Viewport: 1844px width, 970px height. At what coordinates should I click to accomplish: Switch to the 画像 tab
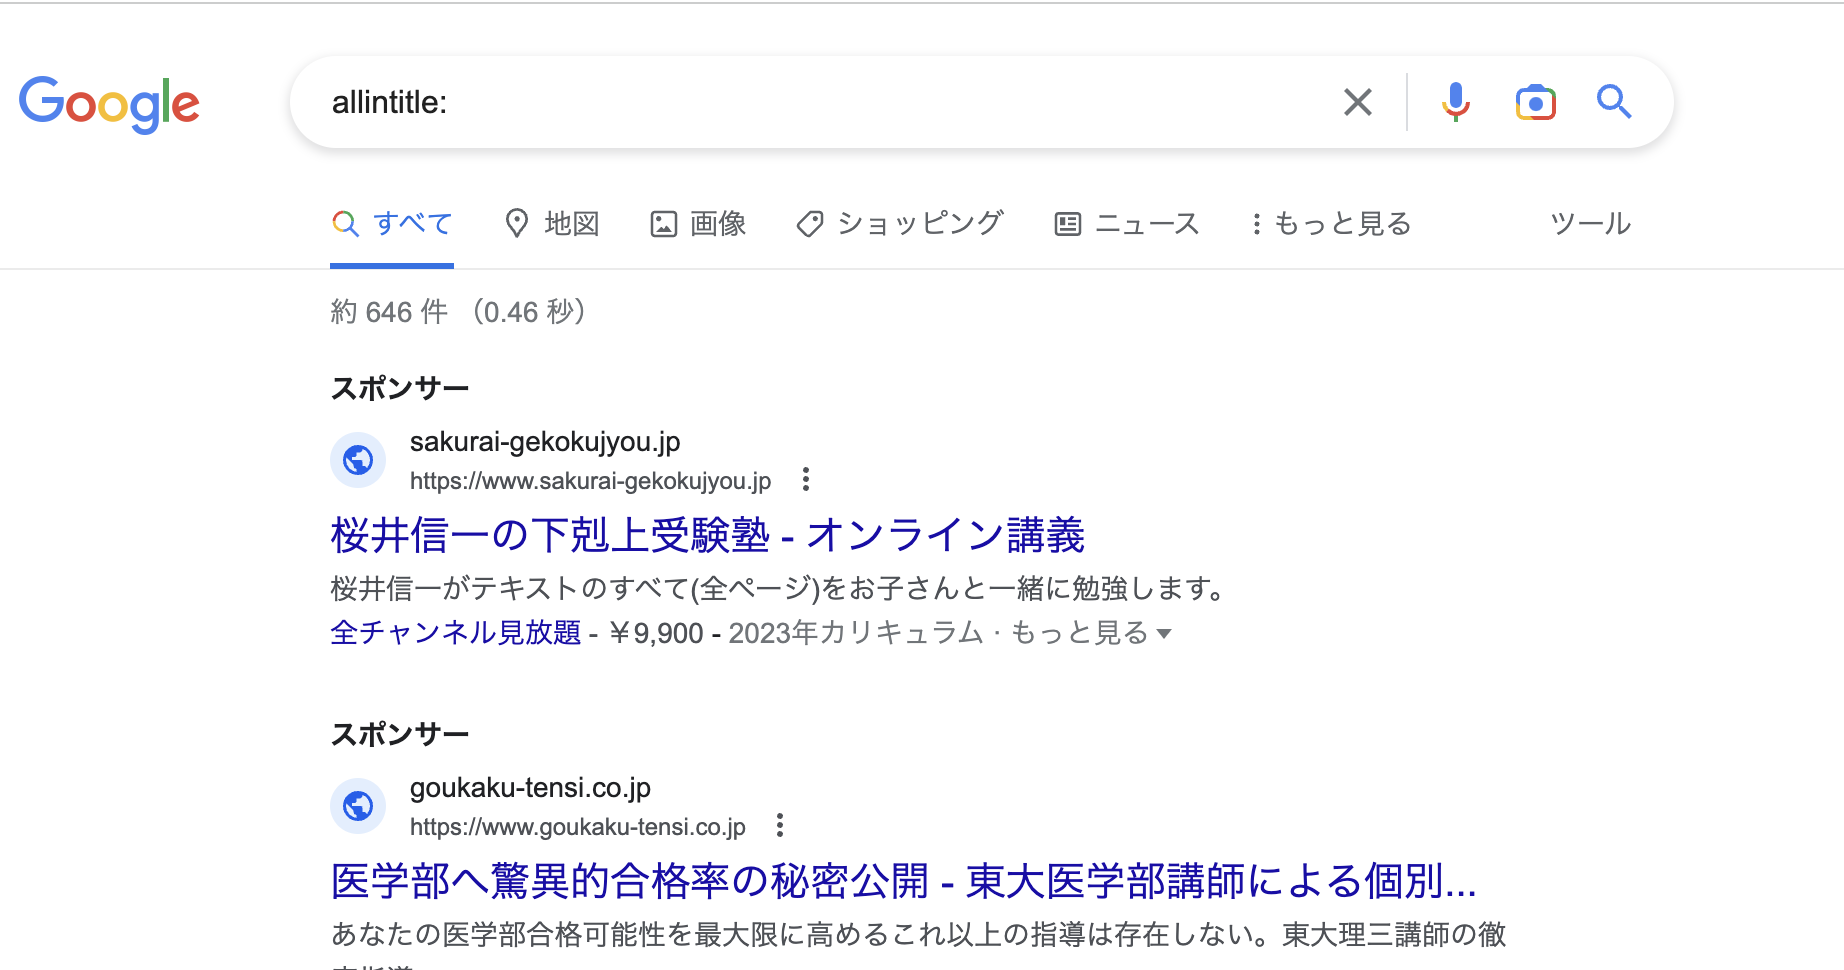click(699, 224)
